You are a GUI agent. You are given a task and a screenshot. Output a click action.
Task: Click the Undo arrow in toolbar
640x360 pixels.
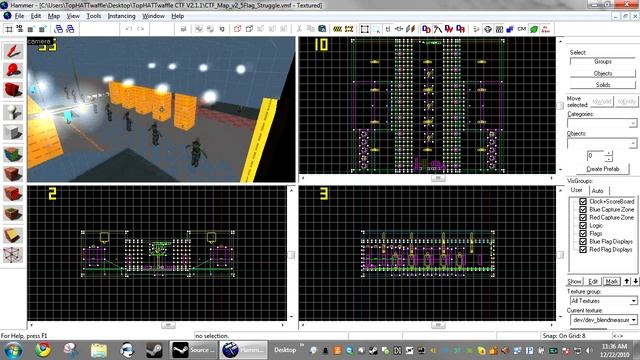tap(129, 29)
